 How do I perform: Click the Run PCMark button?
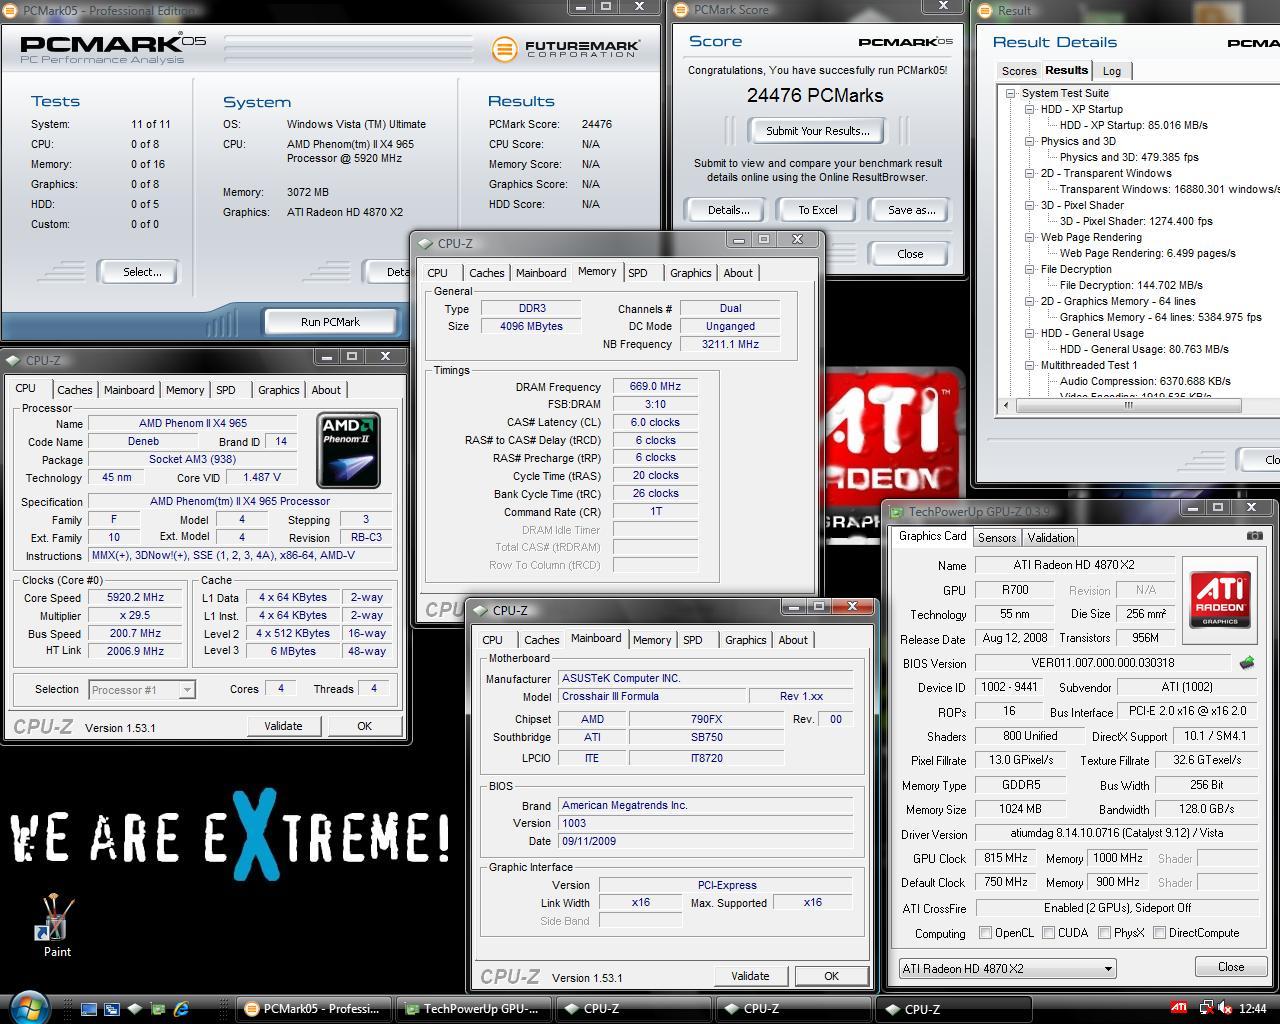[330, 321]
